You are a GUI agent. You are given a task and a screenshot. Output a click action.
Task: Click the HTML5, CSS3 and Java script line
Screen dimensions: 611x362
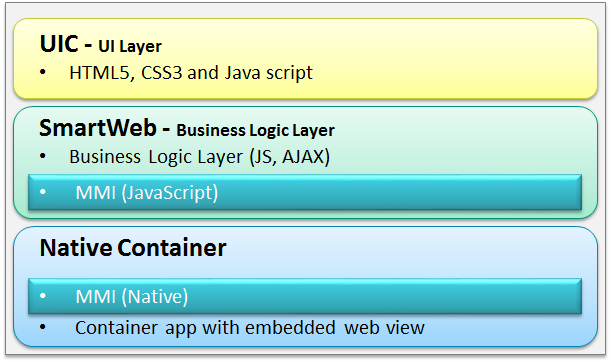[191, 73]
